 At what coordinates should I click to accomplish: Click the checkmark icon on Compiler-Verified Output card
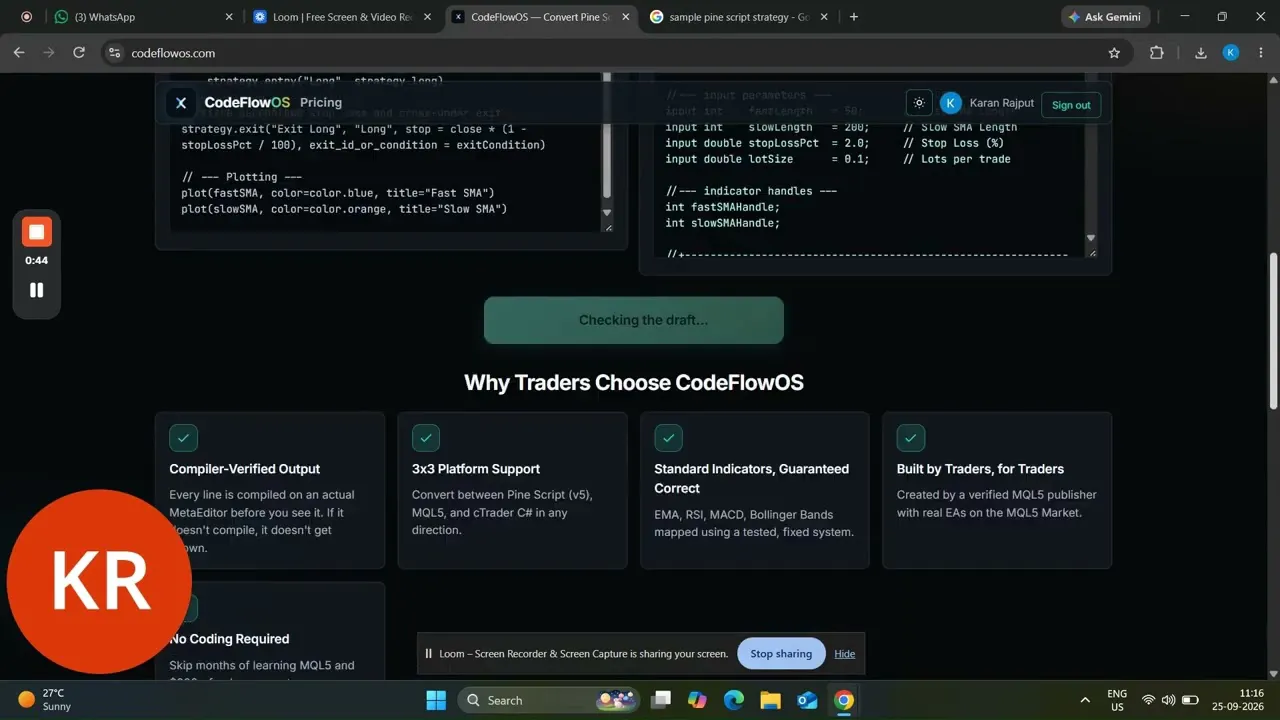[x=184, y=438]
